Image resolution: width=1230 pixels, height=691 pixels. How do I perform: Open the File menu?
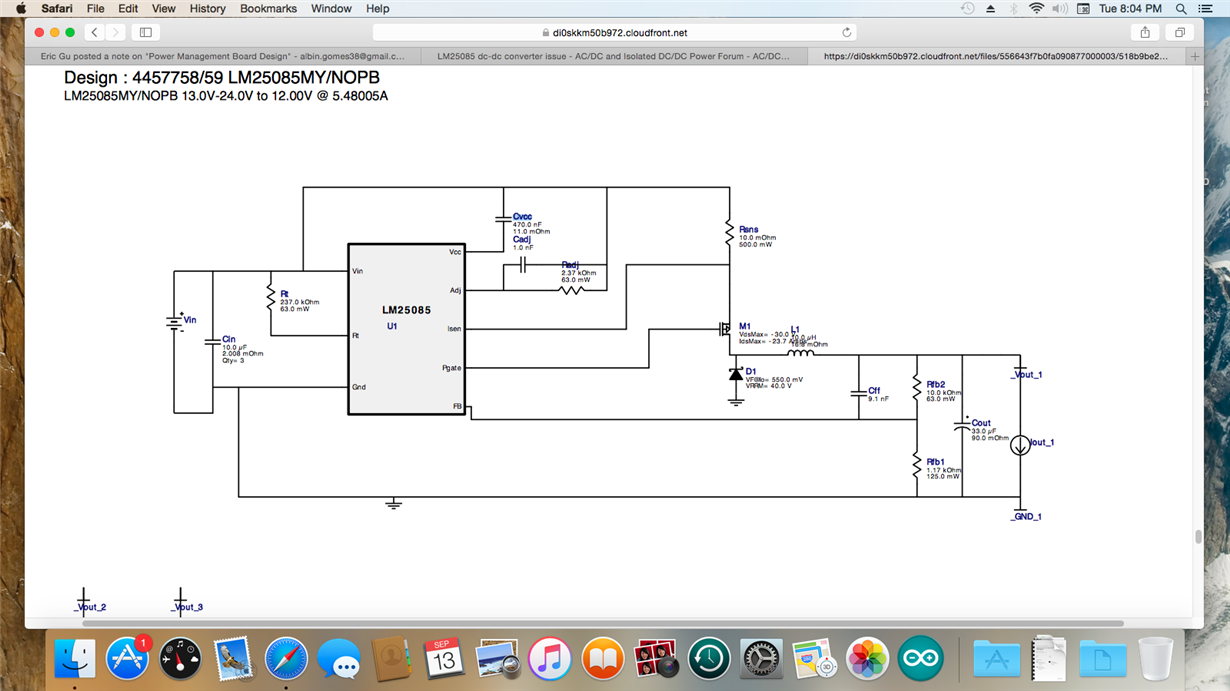pyautogui.click(x=95, y=8)
